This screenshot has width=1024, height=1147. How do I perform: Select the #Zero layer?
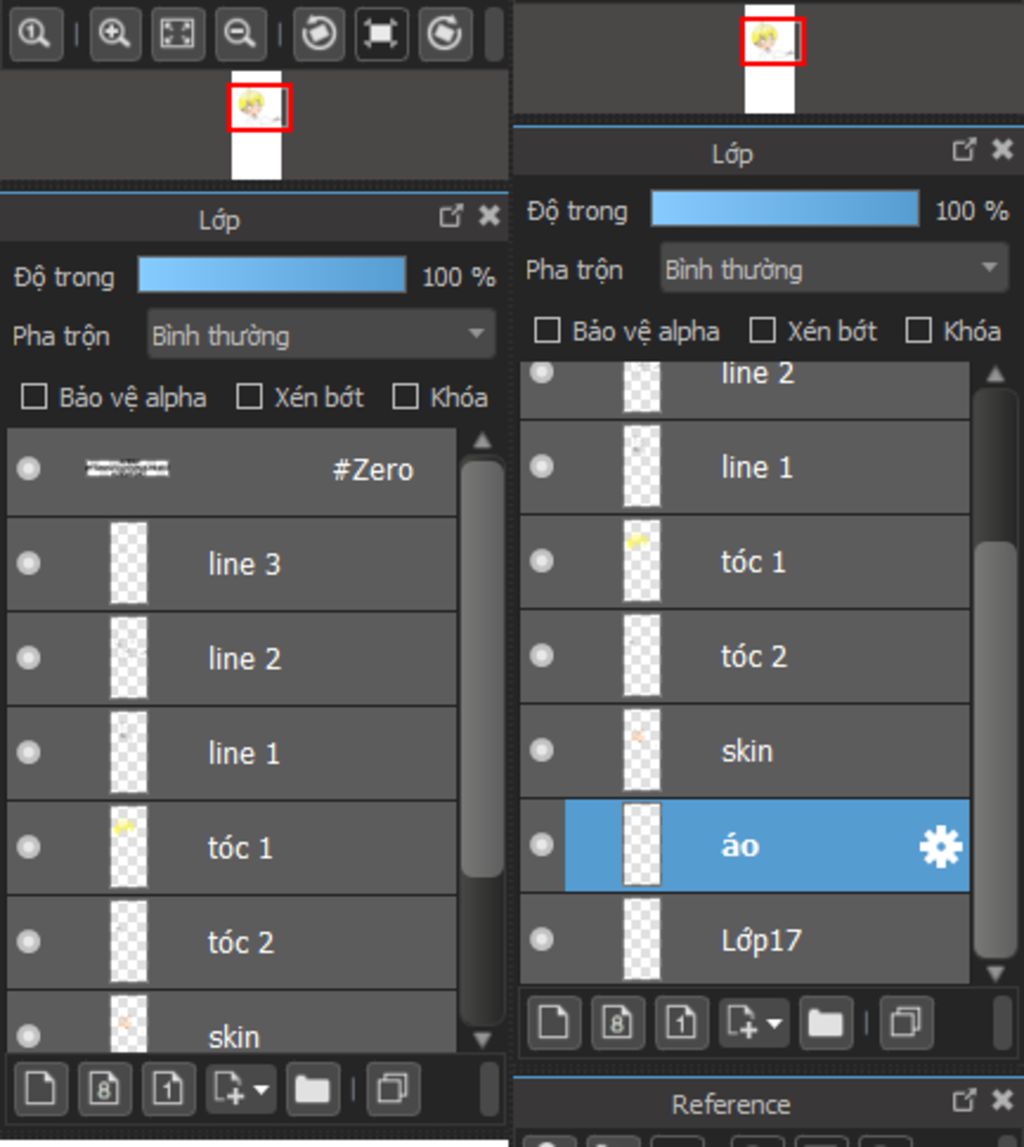232,470
